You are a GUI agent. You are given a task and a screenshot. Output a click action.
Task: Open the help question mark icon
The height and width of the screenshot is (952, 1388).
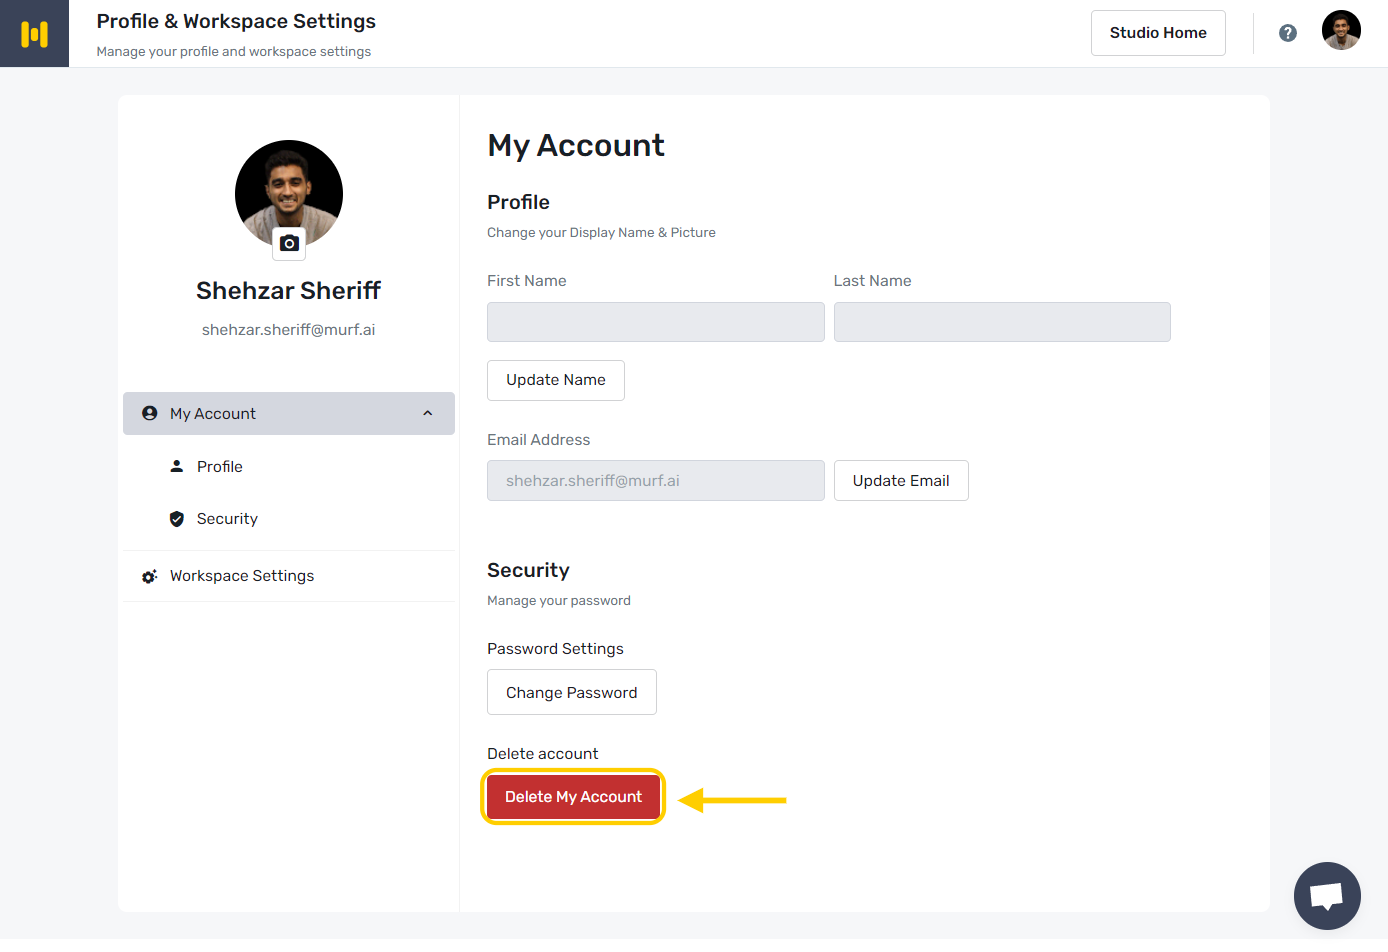[x=1288, y=33]
